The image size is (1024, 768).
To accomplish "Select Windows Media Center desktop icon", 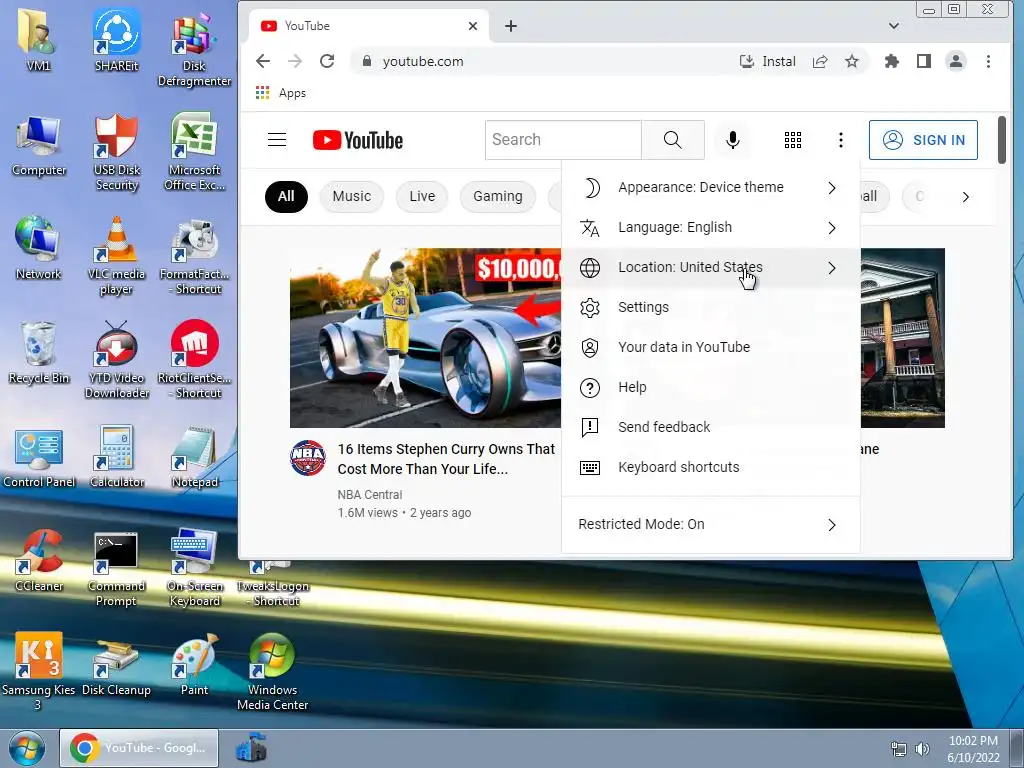I will point(272,671).
